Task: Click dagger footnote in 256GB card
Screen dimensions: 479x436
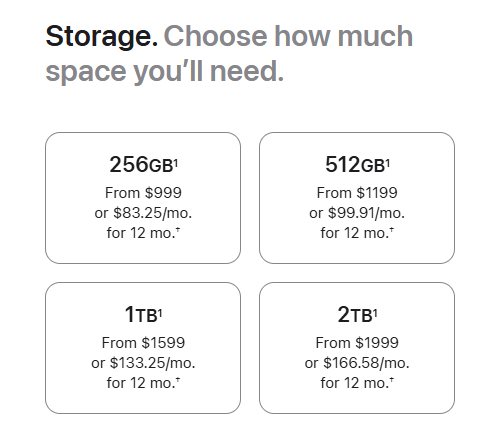Action: click(178, 229)
